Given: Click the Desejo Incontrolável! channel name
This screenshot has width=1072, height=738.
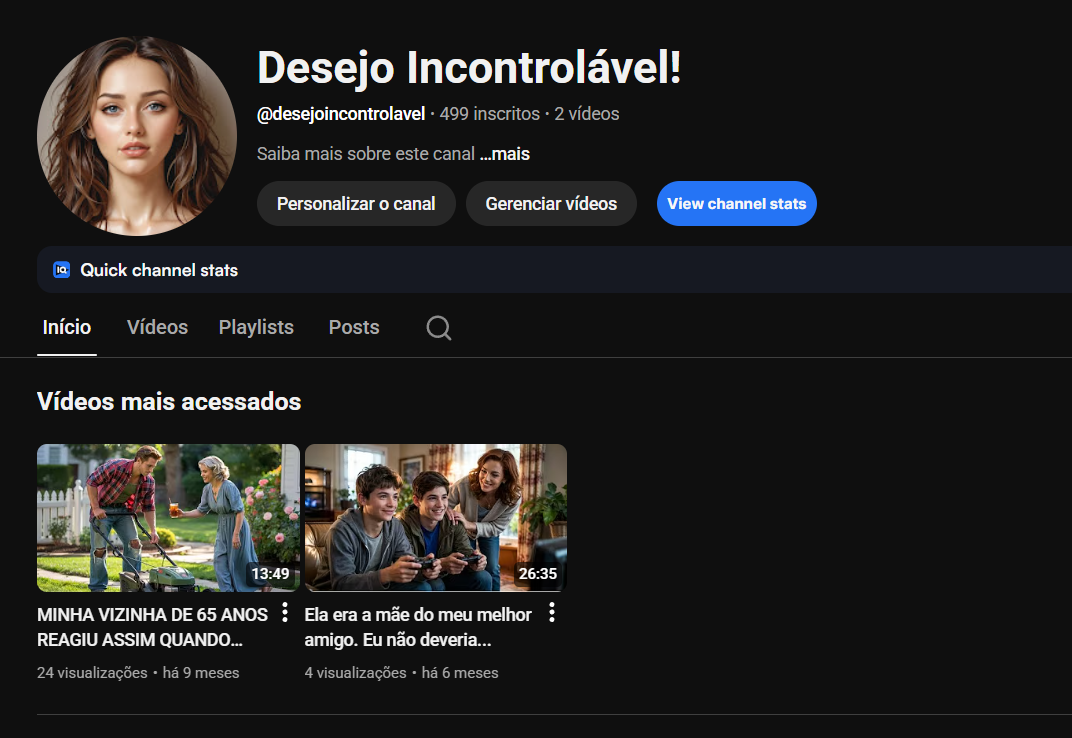Looking at the screenshot, I should point(469,68).
